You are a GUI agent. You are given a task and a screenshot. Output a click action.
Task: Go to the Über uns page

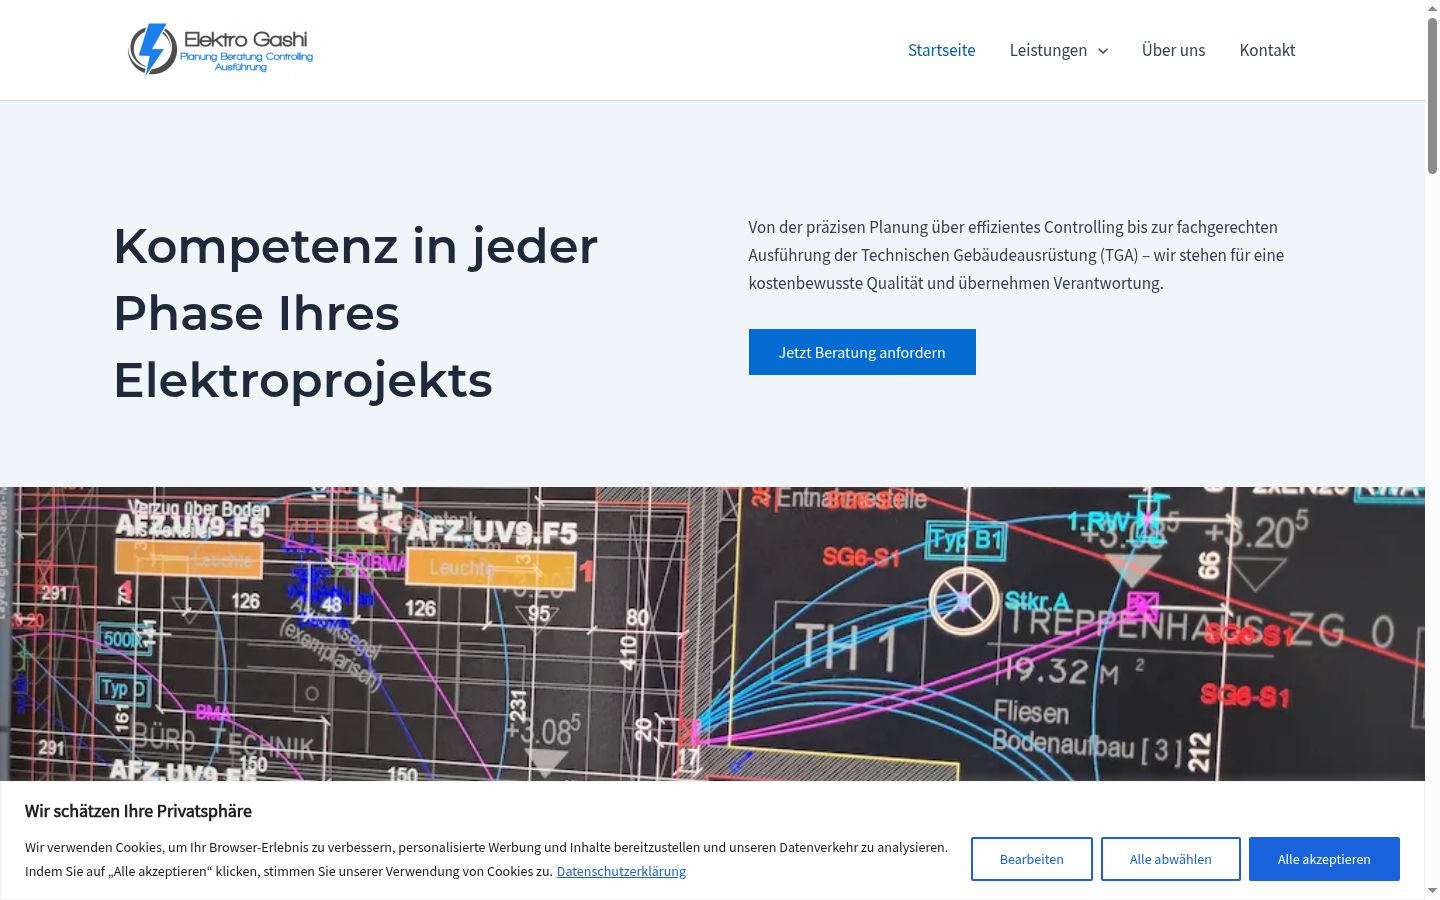pos(1173,50)
